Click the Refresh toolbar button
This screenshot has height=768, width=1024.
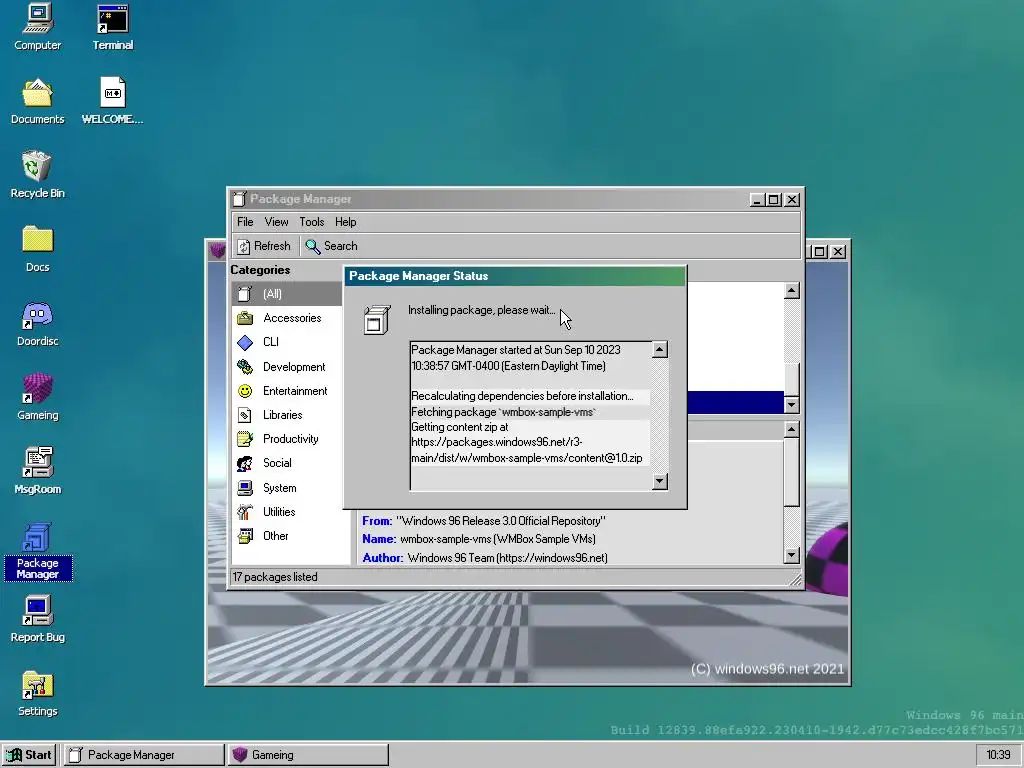coord(264,246)
